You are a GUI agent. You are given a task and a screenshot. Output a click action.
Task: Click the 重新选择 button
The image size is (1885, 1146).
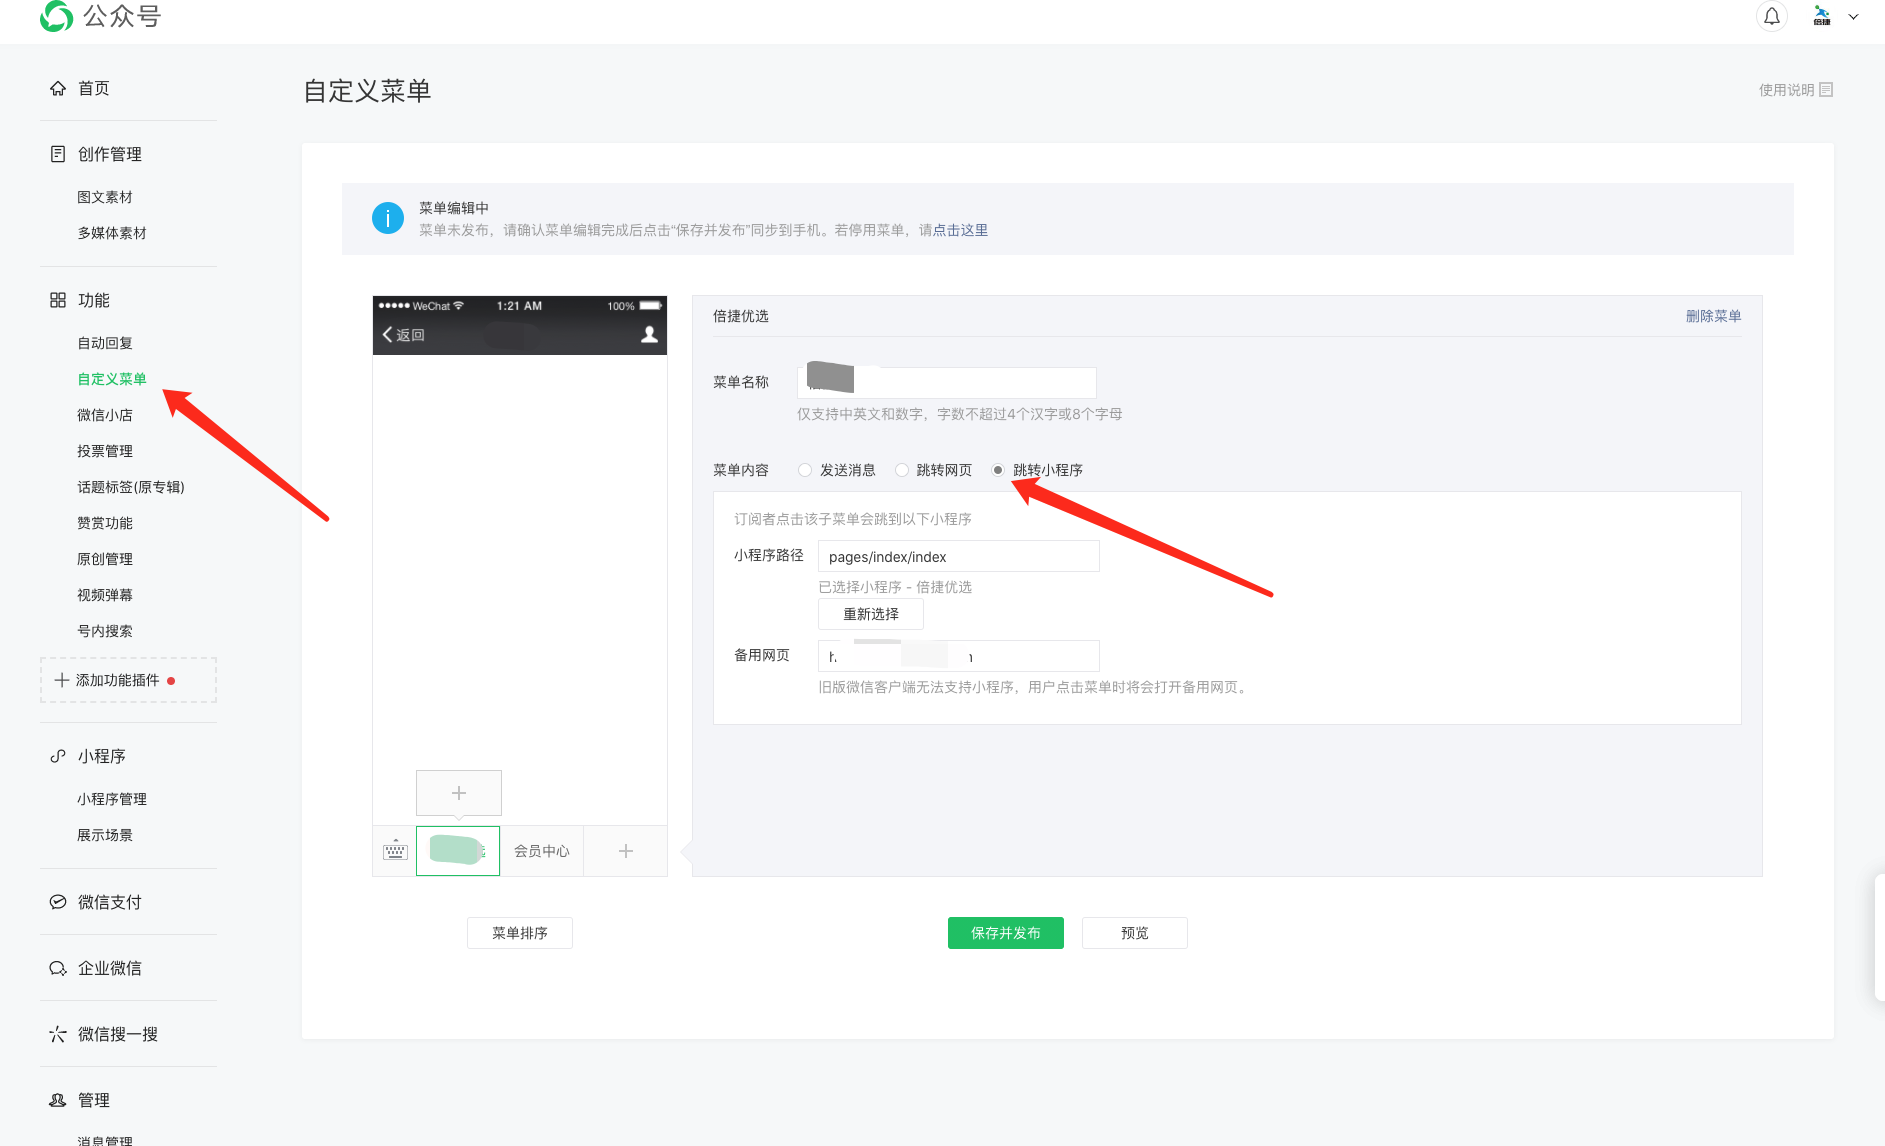(x=871, y=614)
